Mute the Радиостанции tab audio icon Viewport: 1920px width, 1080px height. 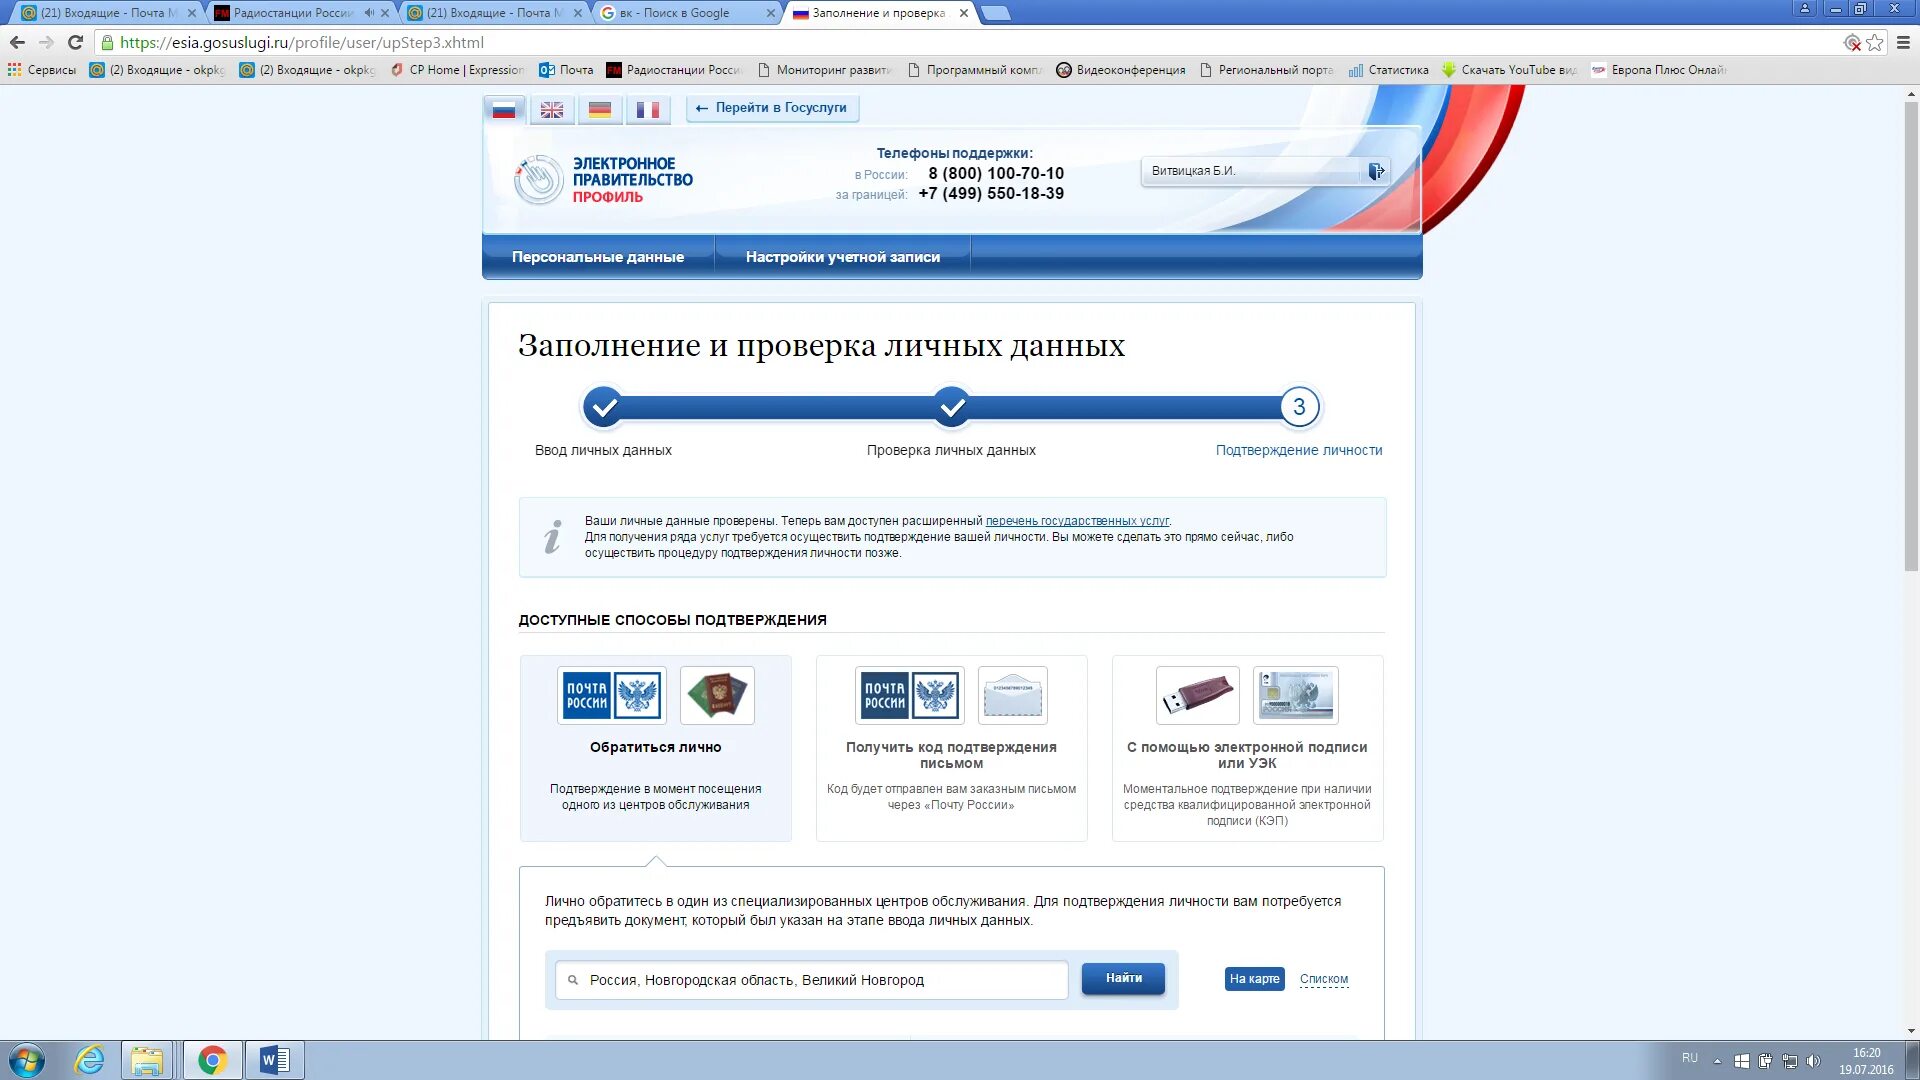click(x=369, y=13)
